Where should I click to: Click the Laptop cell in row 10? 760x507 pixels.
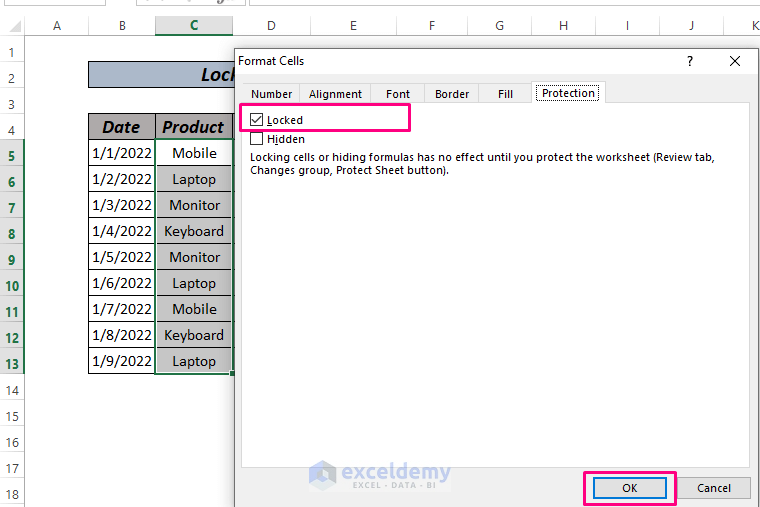click(194, 283)
